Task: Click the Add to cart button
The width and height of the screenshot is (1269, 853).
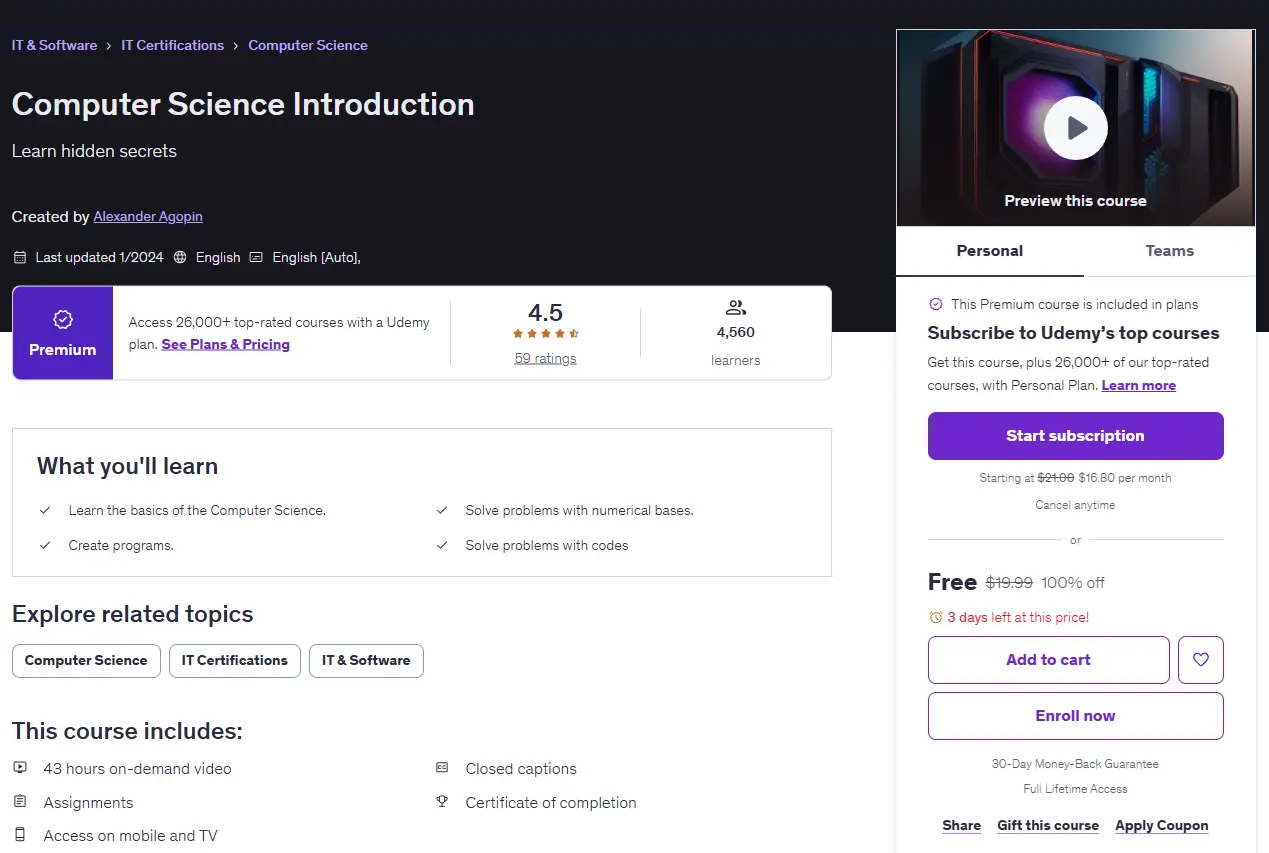Action: (x=1048, y=660)
